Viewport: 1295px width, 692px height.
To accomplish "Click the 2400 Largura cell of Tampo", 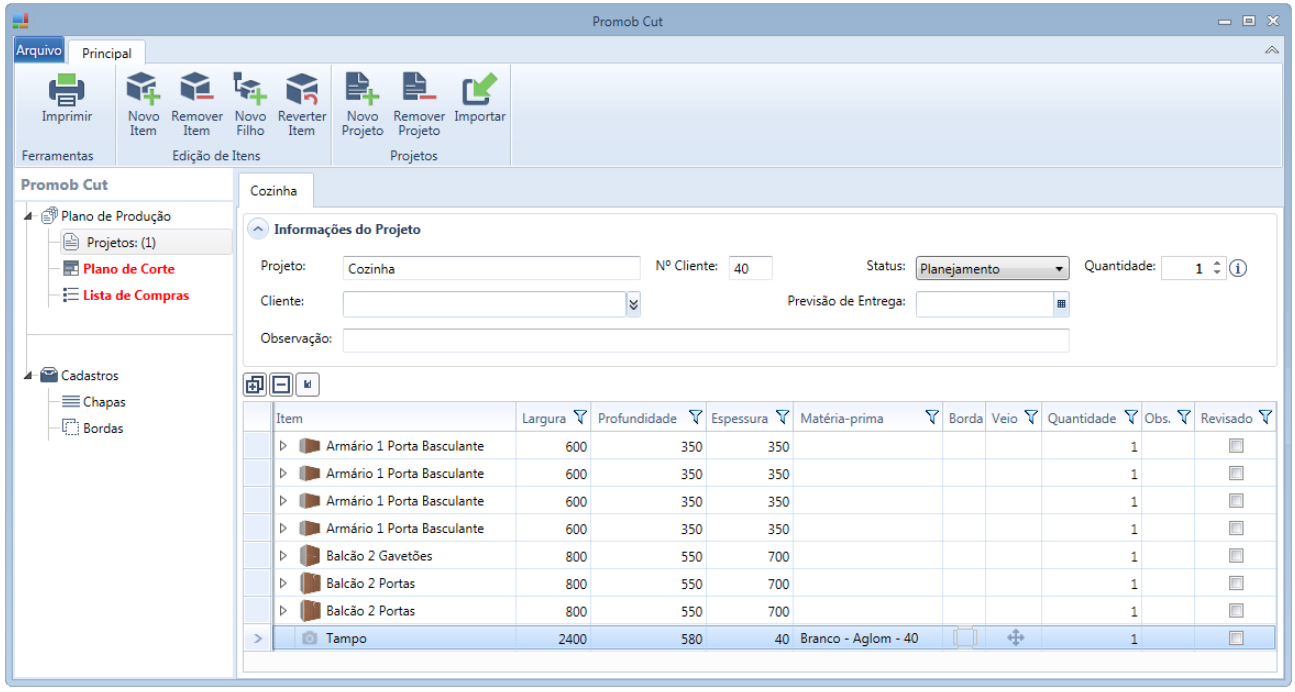I will 554,638.
